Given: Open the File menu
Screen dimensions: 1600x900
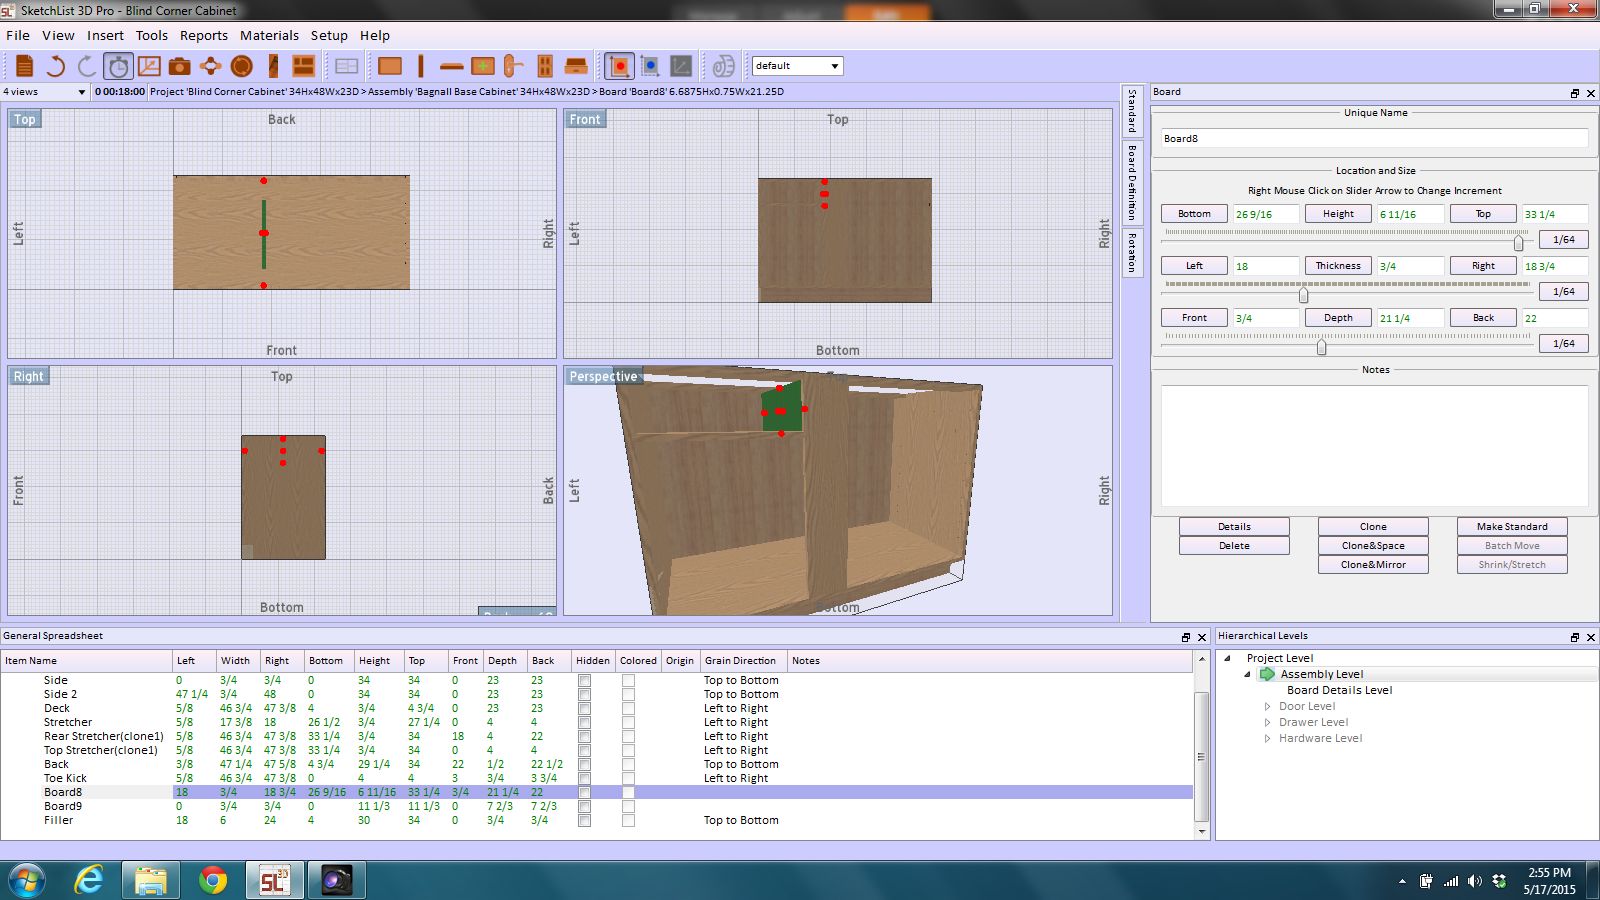Looking at the screenshot, I should click(x=18, y=35).
